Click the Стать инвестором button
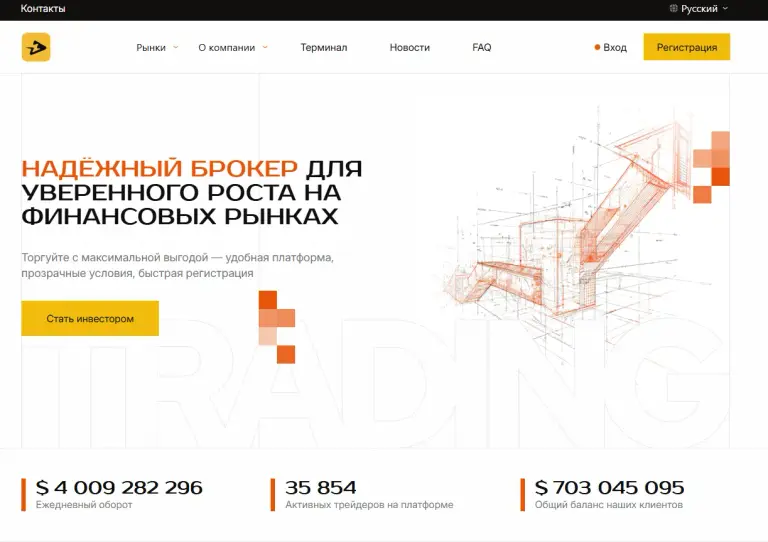768x542 pixels. (90, 318)
